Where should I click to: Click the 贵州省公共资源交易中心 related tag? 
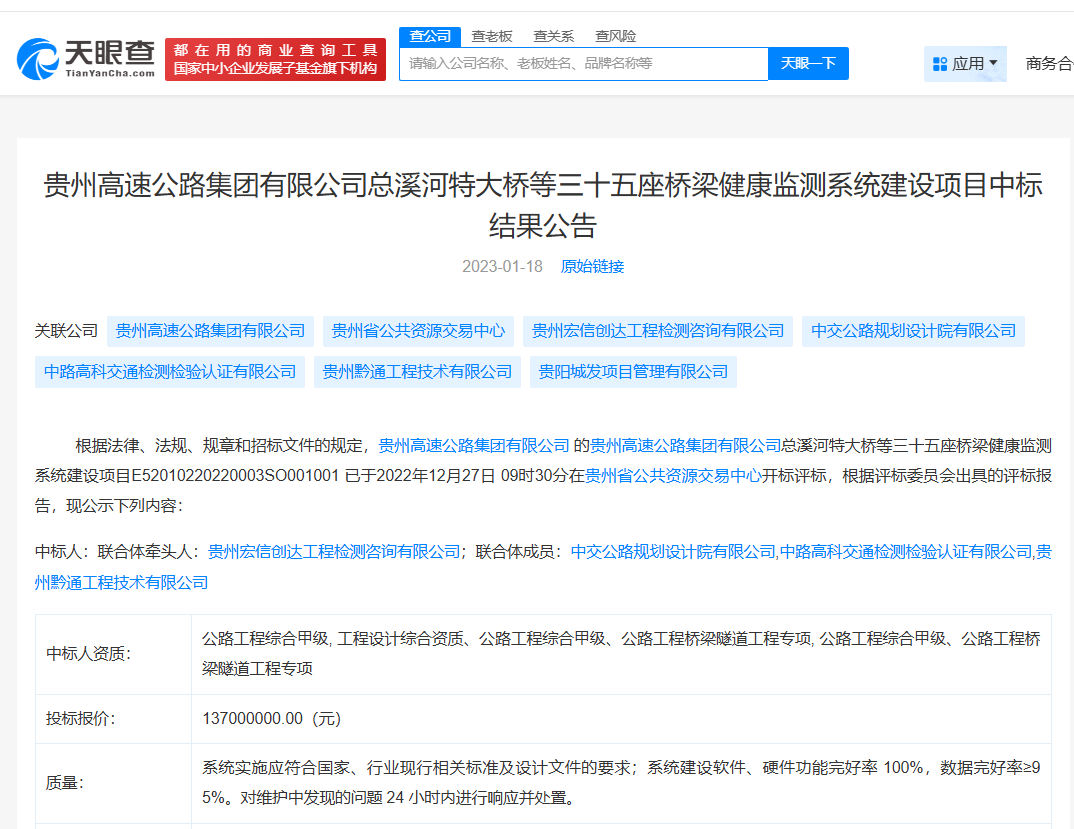418,331
